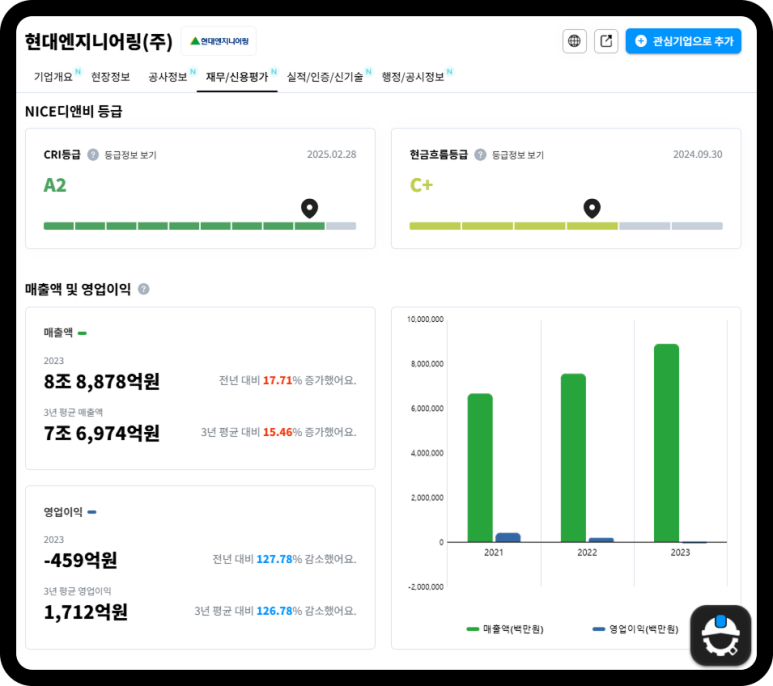The width and height of the screenshot is (773, 686).
Task: Click the 2021 blue operating profit bar
Action: pos(508,537)
